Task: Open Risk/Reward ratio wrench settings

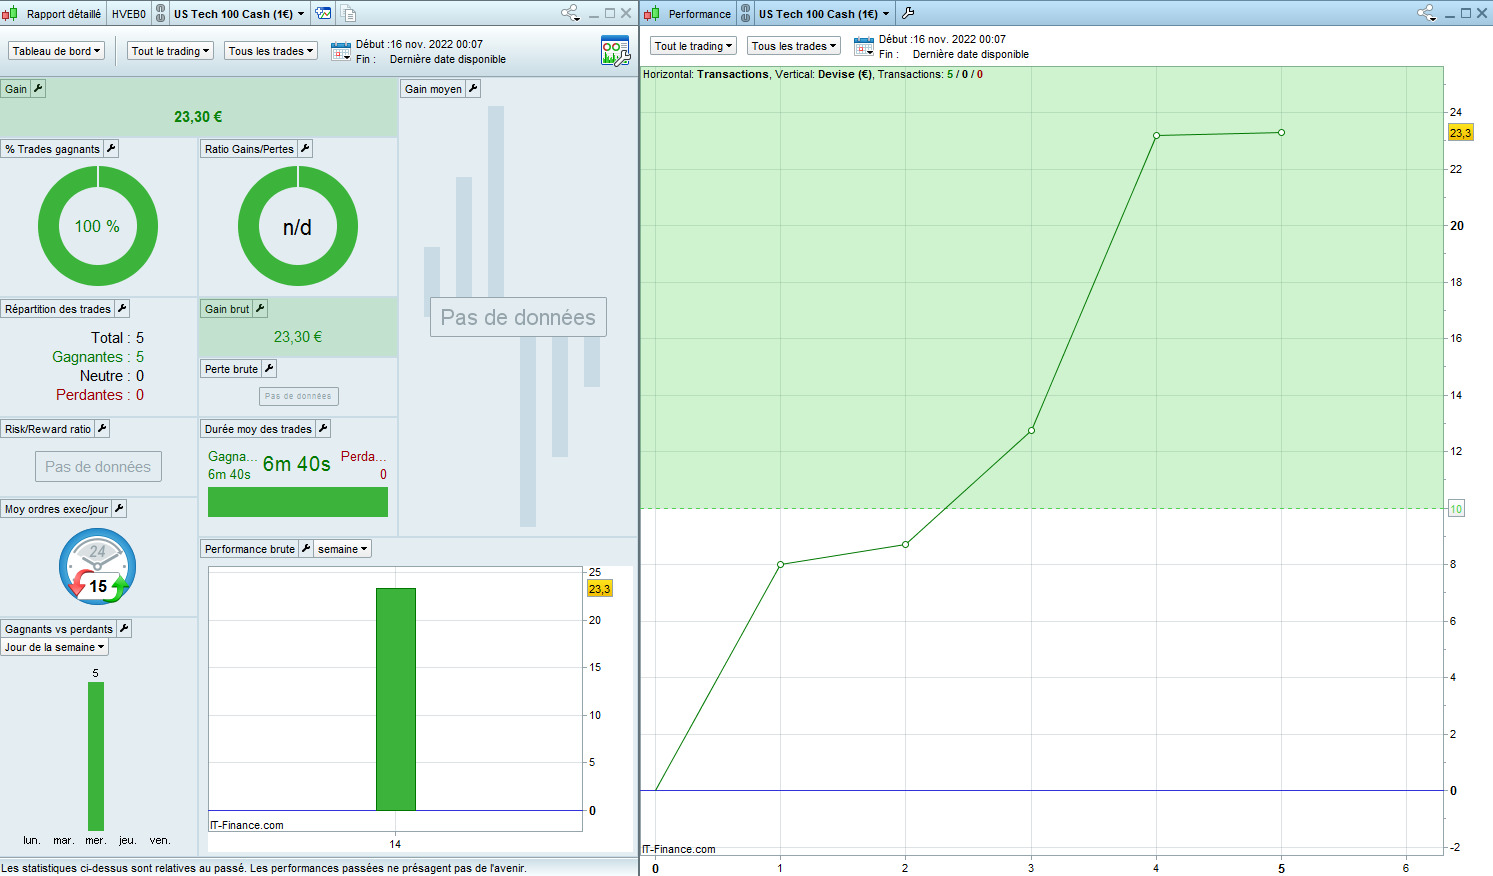Action: [102, 429]
